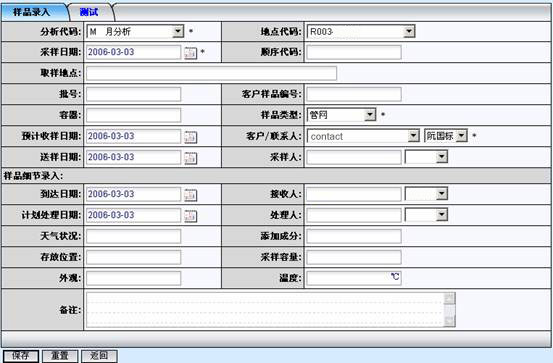Focus the 预计收样日期 date field

point(133,136)
